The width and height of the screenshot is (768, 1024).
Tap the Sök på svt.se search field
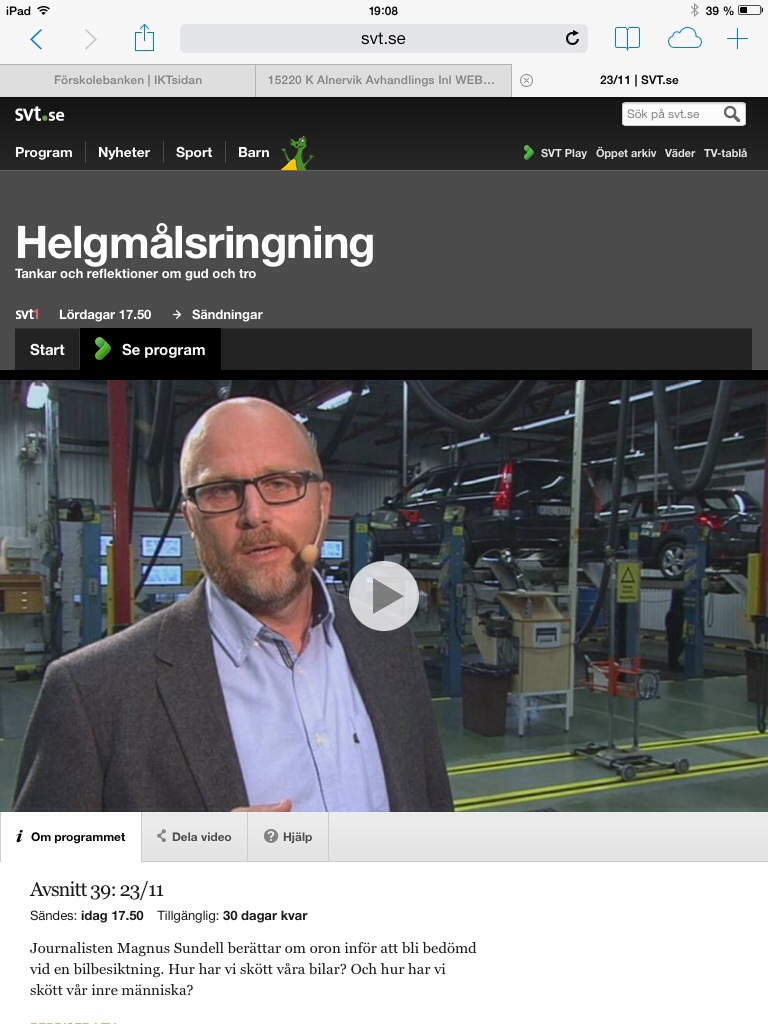(x=672, y=114)
